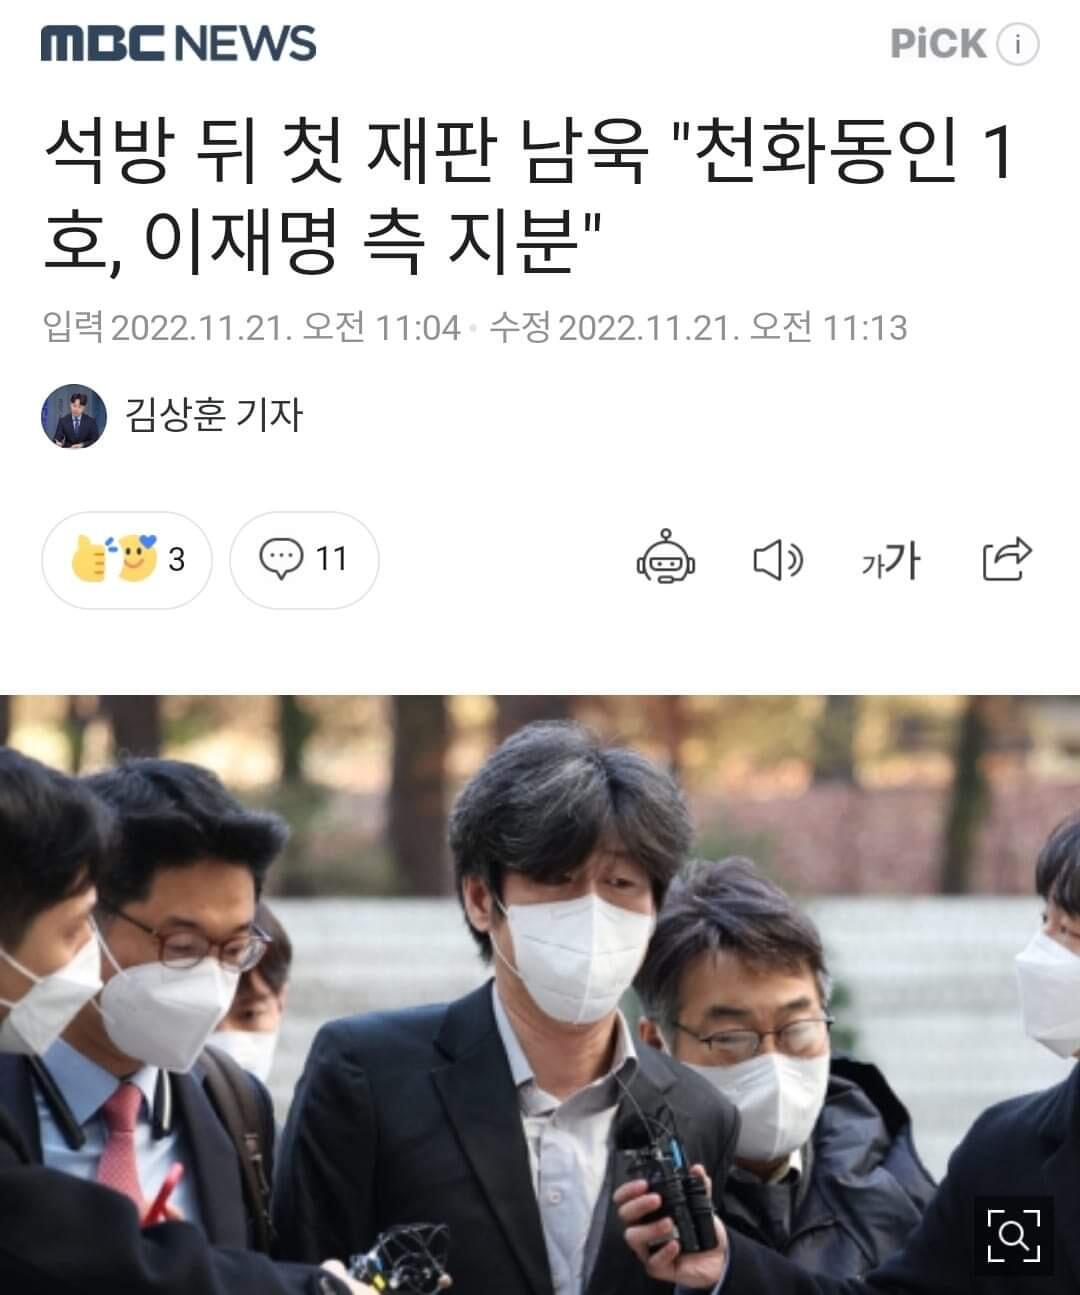Viewport: 1080px width, 1295px height.
Task: Click the PiCK label
Action: tap(937, 44)
